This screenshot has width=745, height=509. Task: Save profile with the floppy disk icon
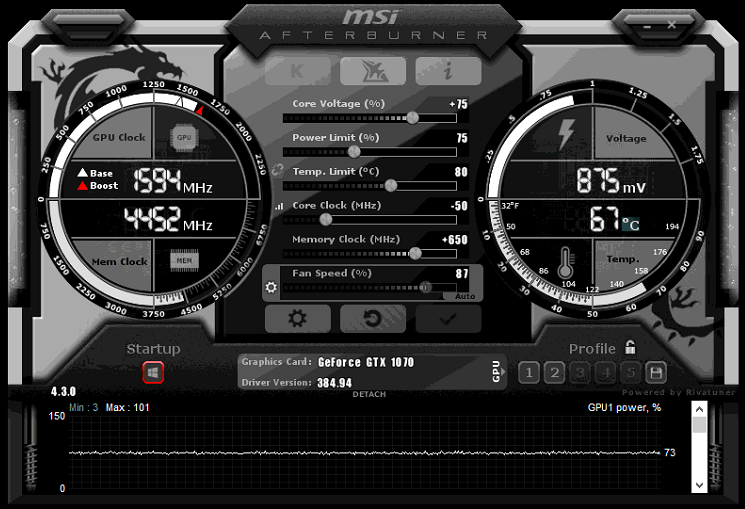(x=656, y=373)
